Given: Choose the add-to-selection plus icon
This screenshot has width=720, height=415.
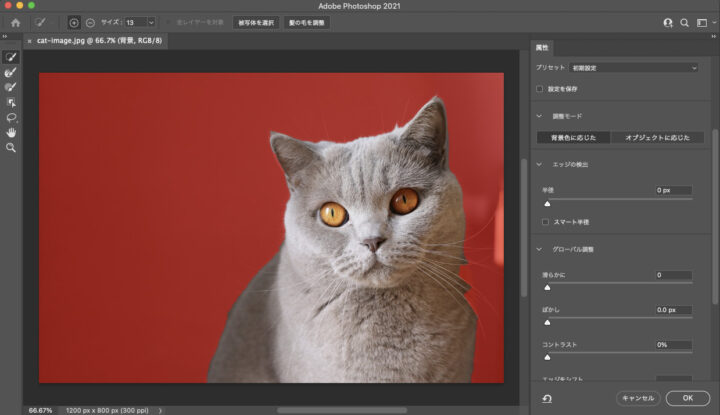Looking at the screenshot, I should pyautogui.click(x=73, y=22).
